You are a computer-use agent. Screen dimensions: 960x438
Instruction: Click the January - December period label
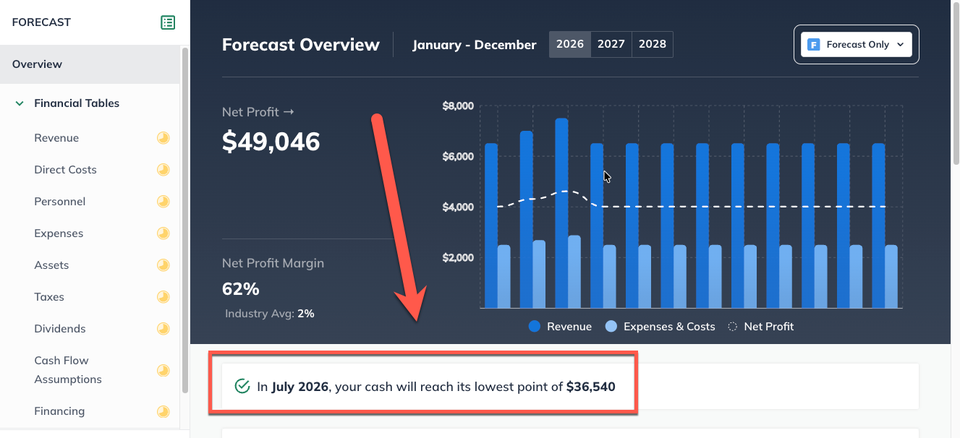point(474,45)
